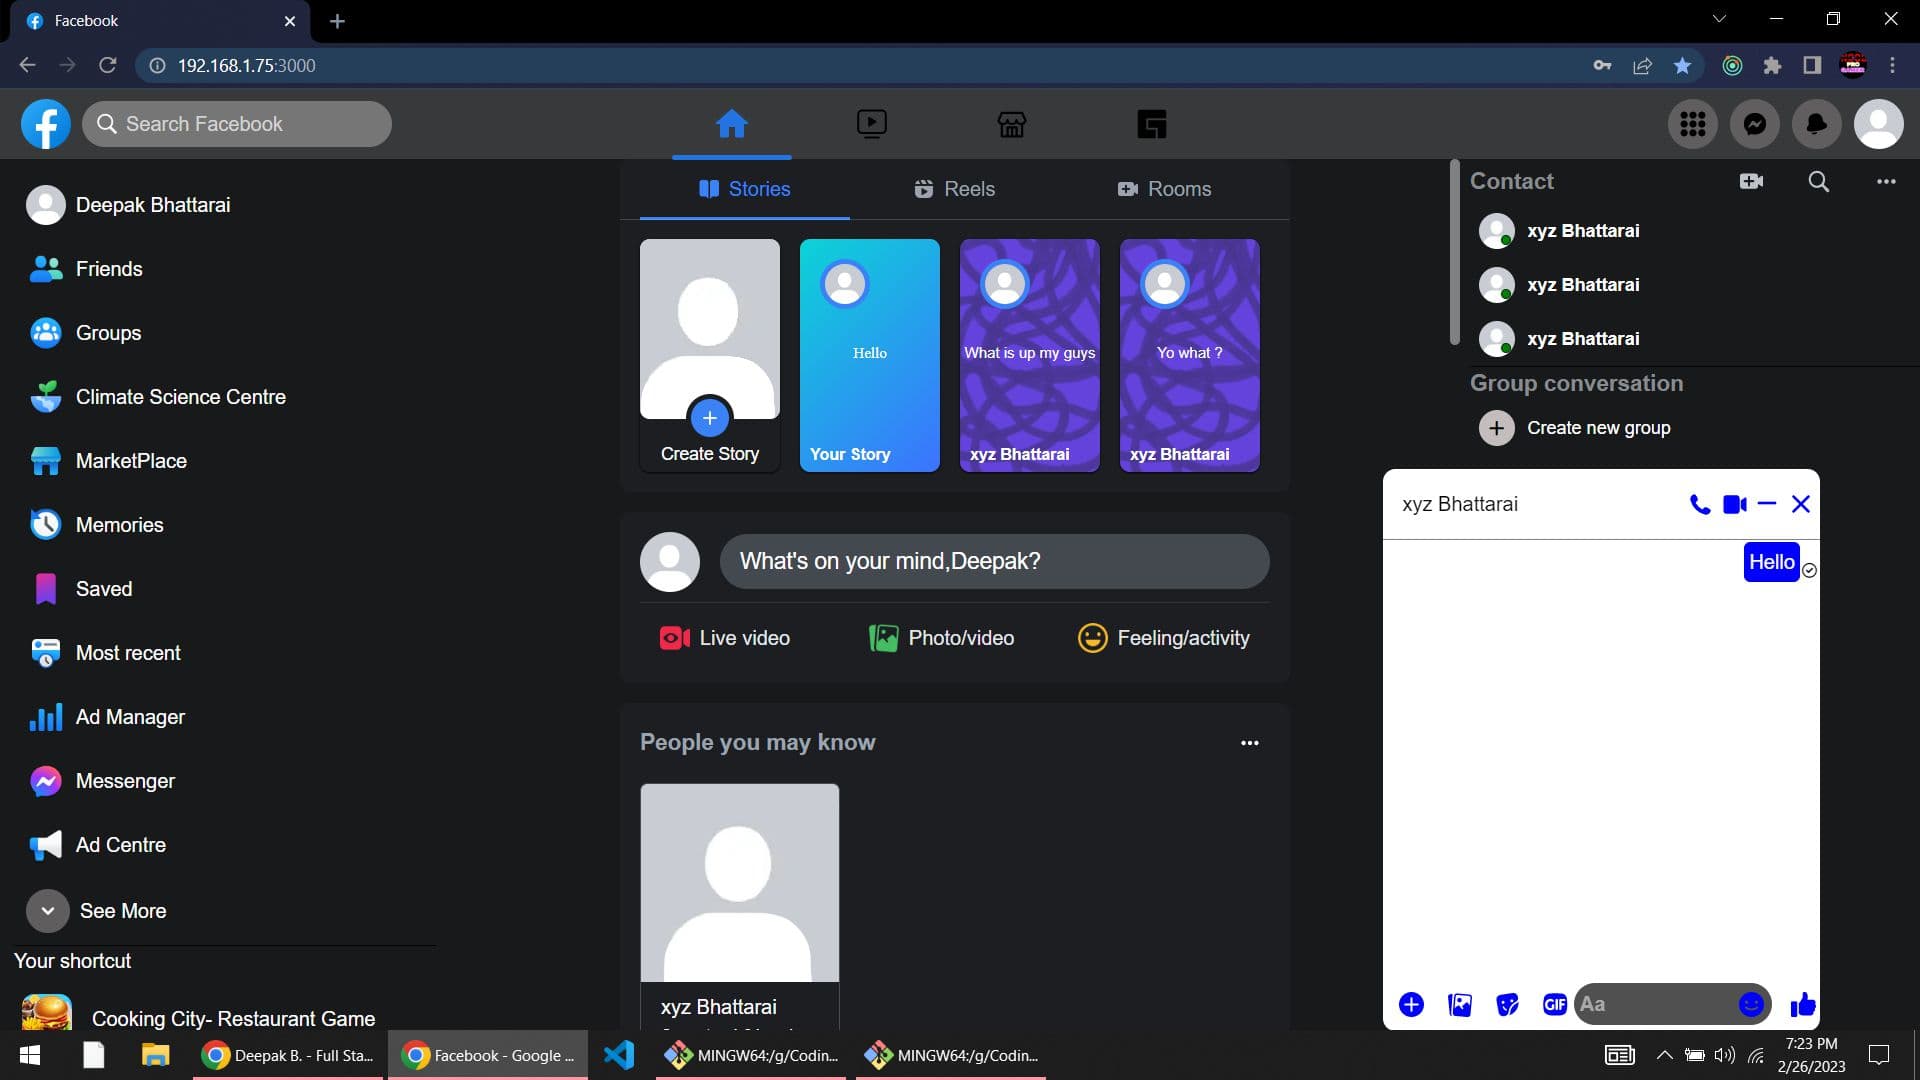
Task: Open Windows Start menu
Action: pyautogui.click(x=30, y=1055)
